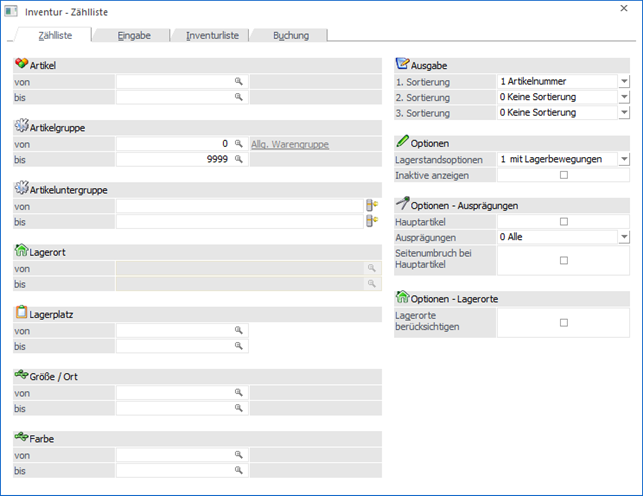Click search icon in Artikelgruppe bis field

(x=239, y=160)
